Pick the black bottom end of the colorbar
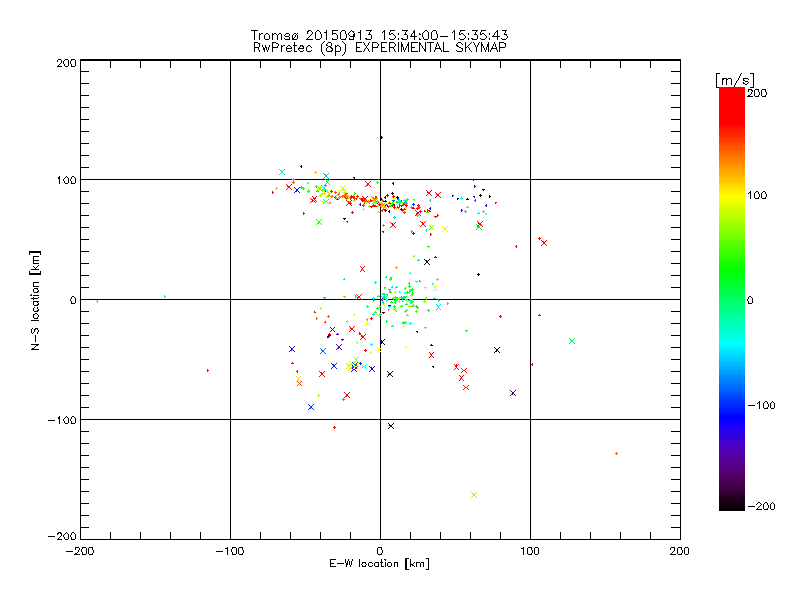Viewport: 800px width, 600px height. click(732, 505)
